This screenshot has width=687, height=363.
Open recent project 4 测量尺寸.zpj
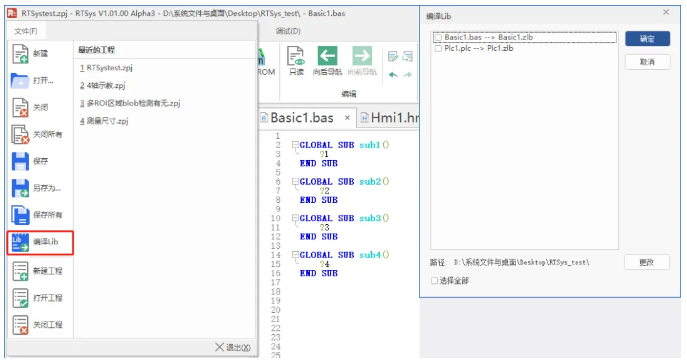[104, 121]
